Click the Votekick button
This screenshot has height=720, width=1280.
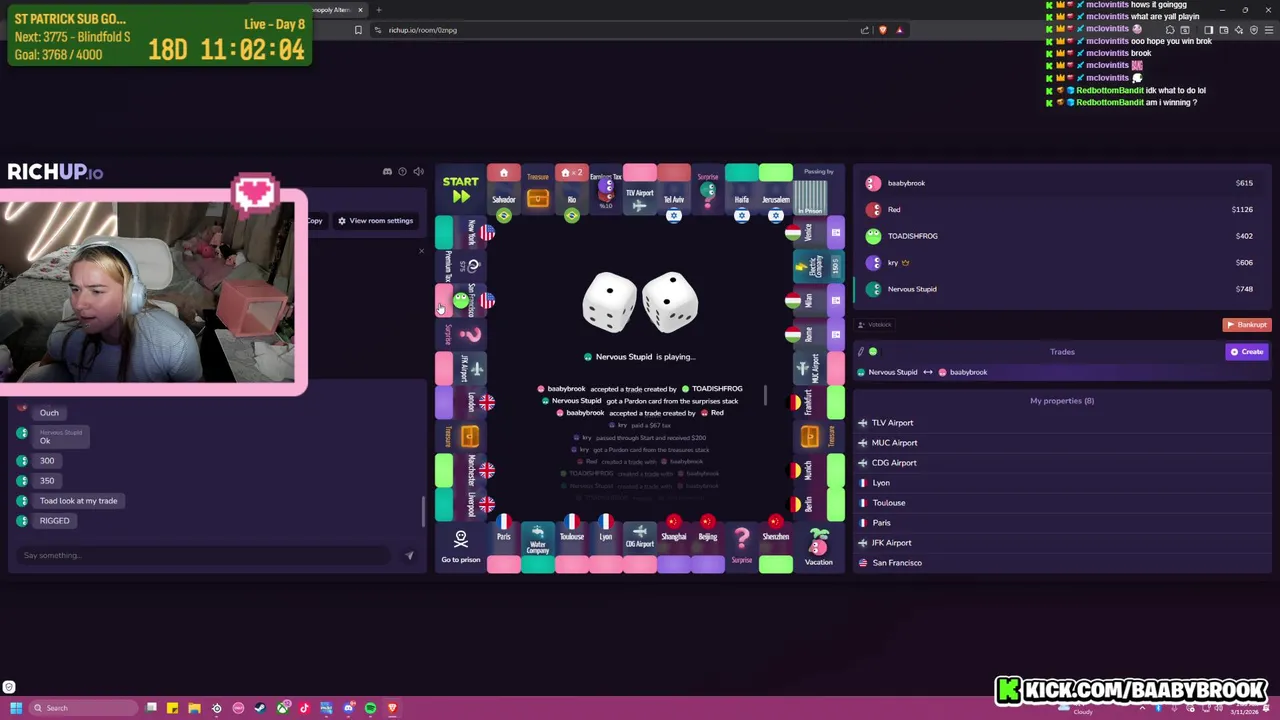pyautogui.click(x=875, y=325)
